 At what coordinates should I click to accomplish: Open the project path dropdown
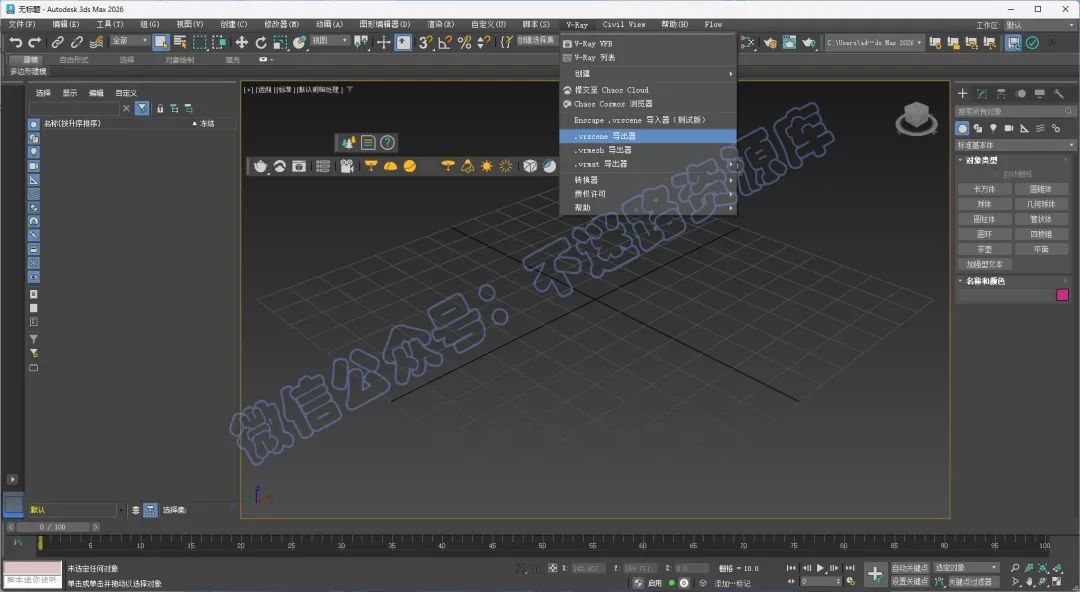(874, 43)
